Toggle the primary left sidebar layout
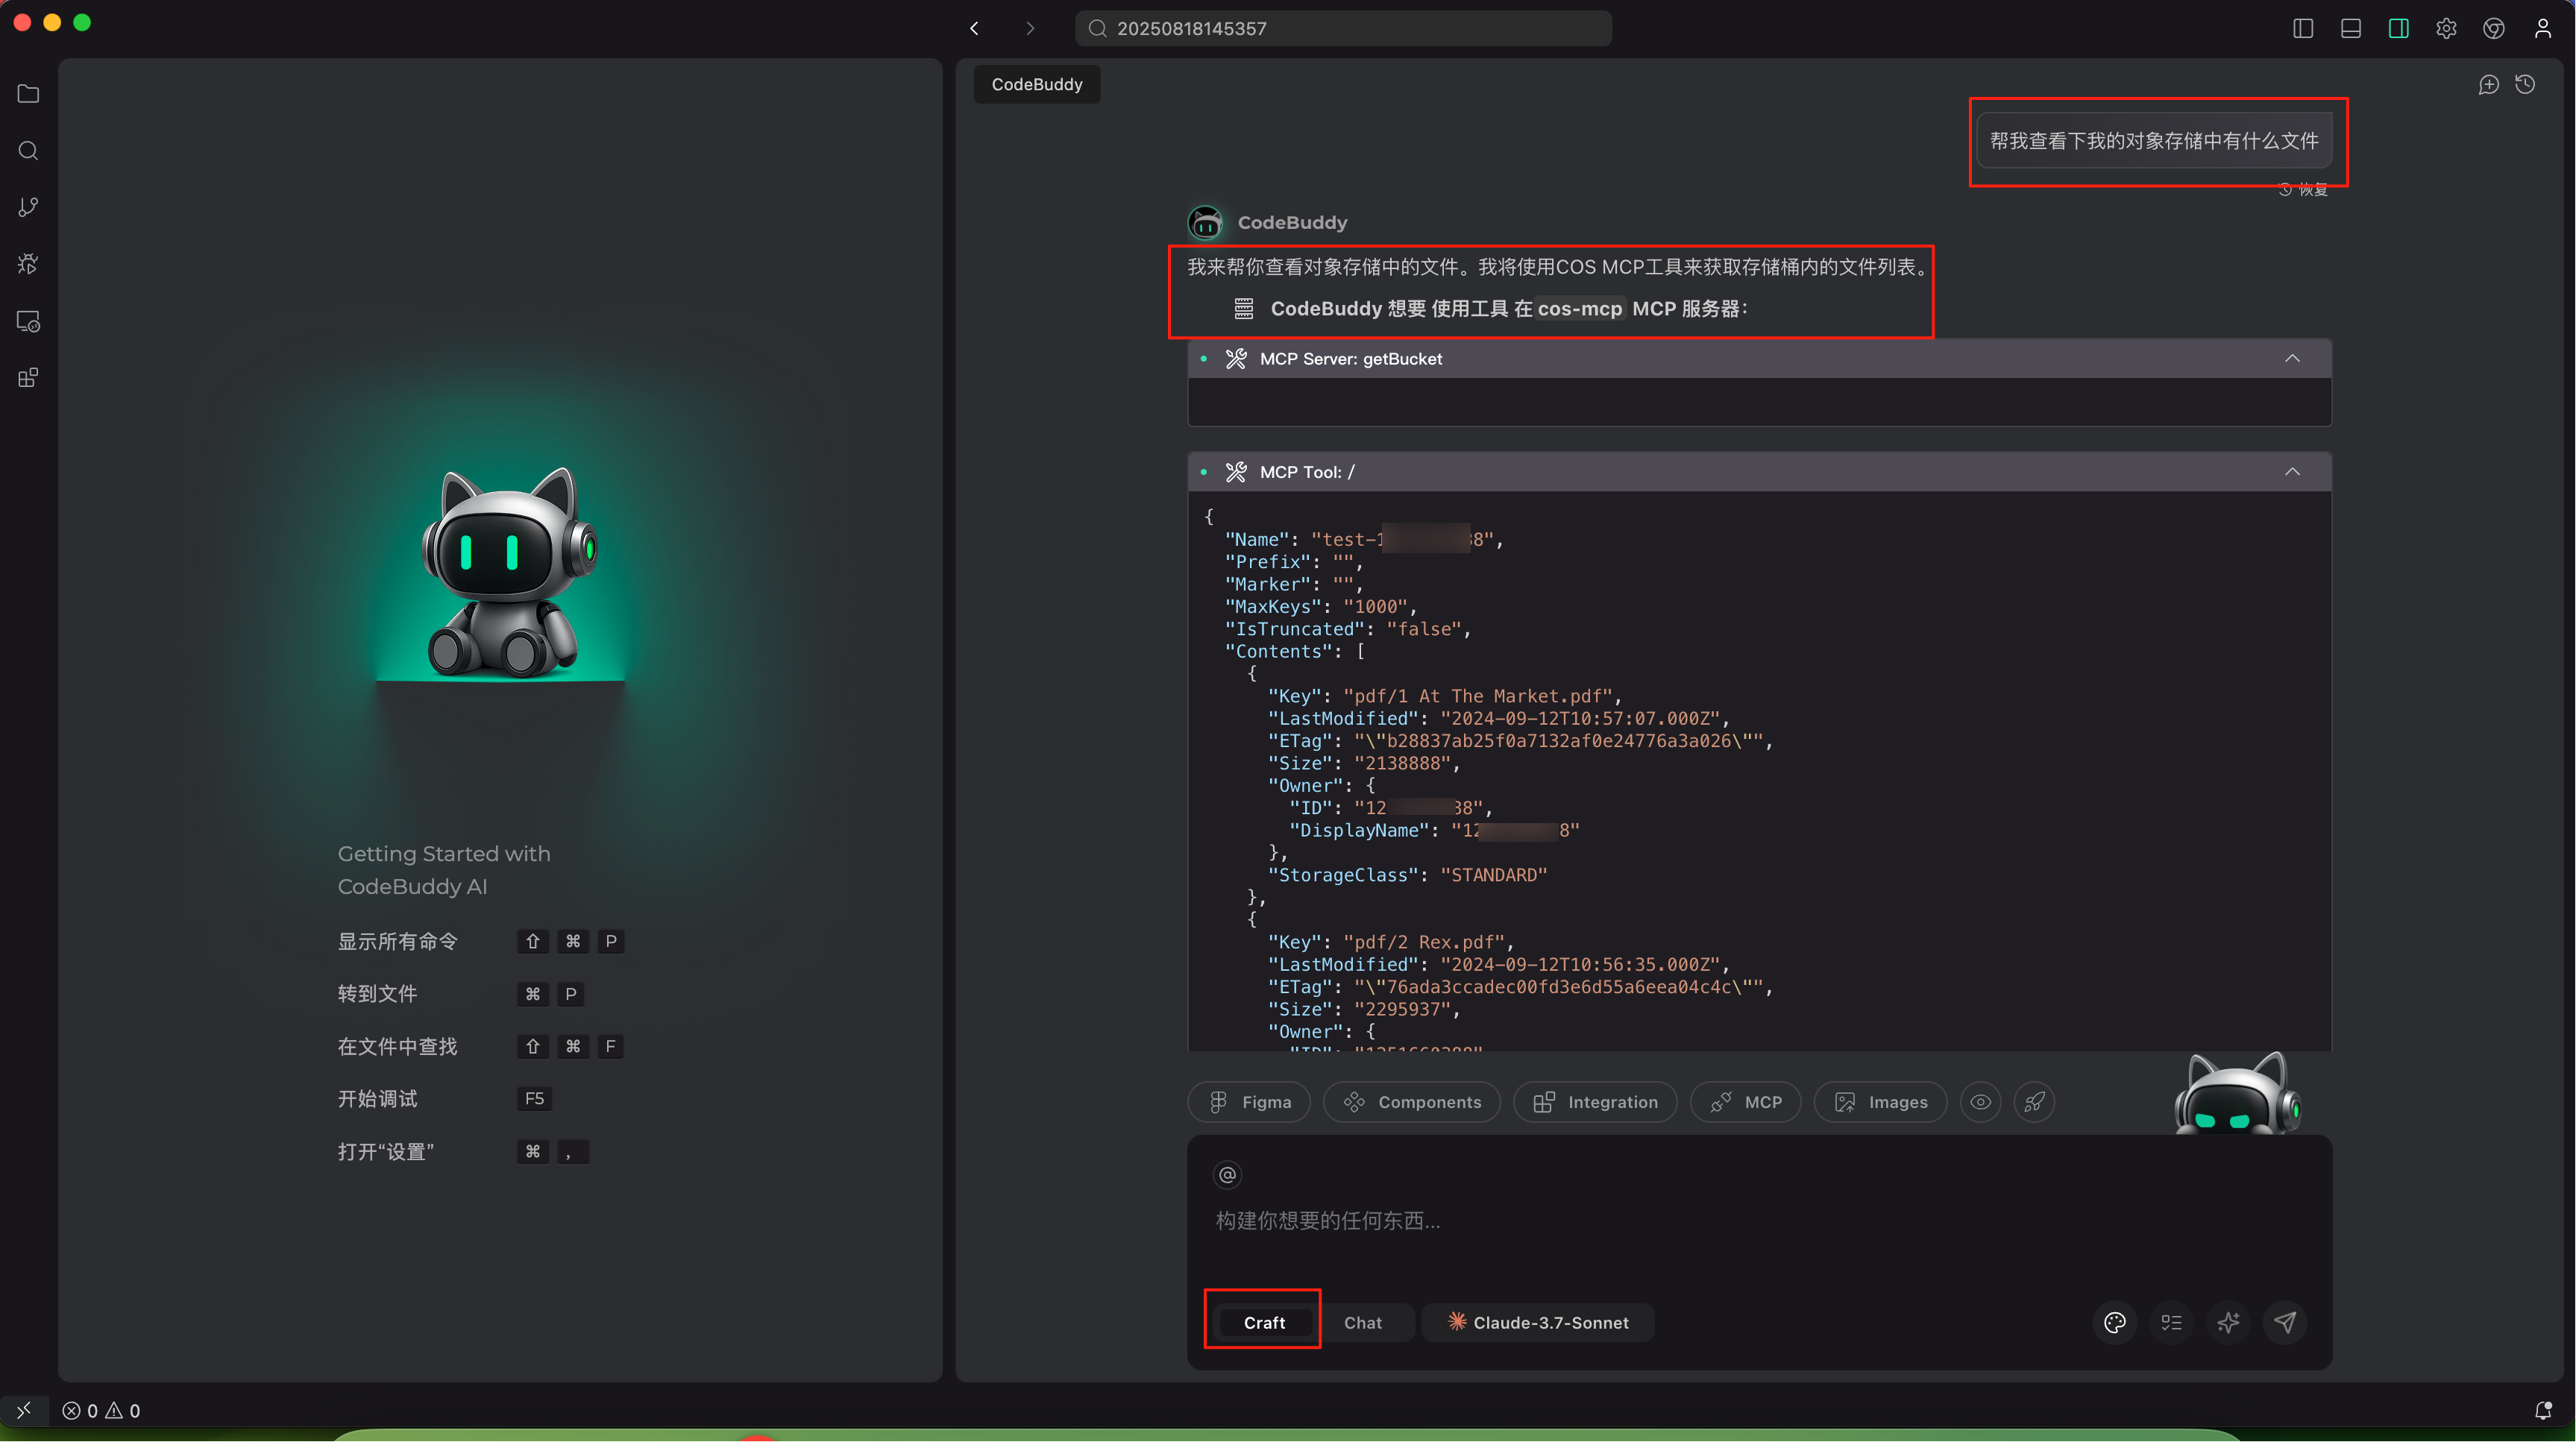 tap(2303, 28)
